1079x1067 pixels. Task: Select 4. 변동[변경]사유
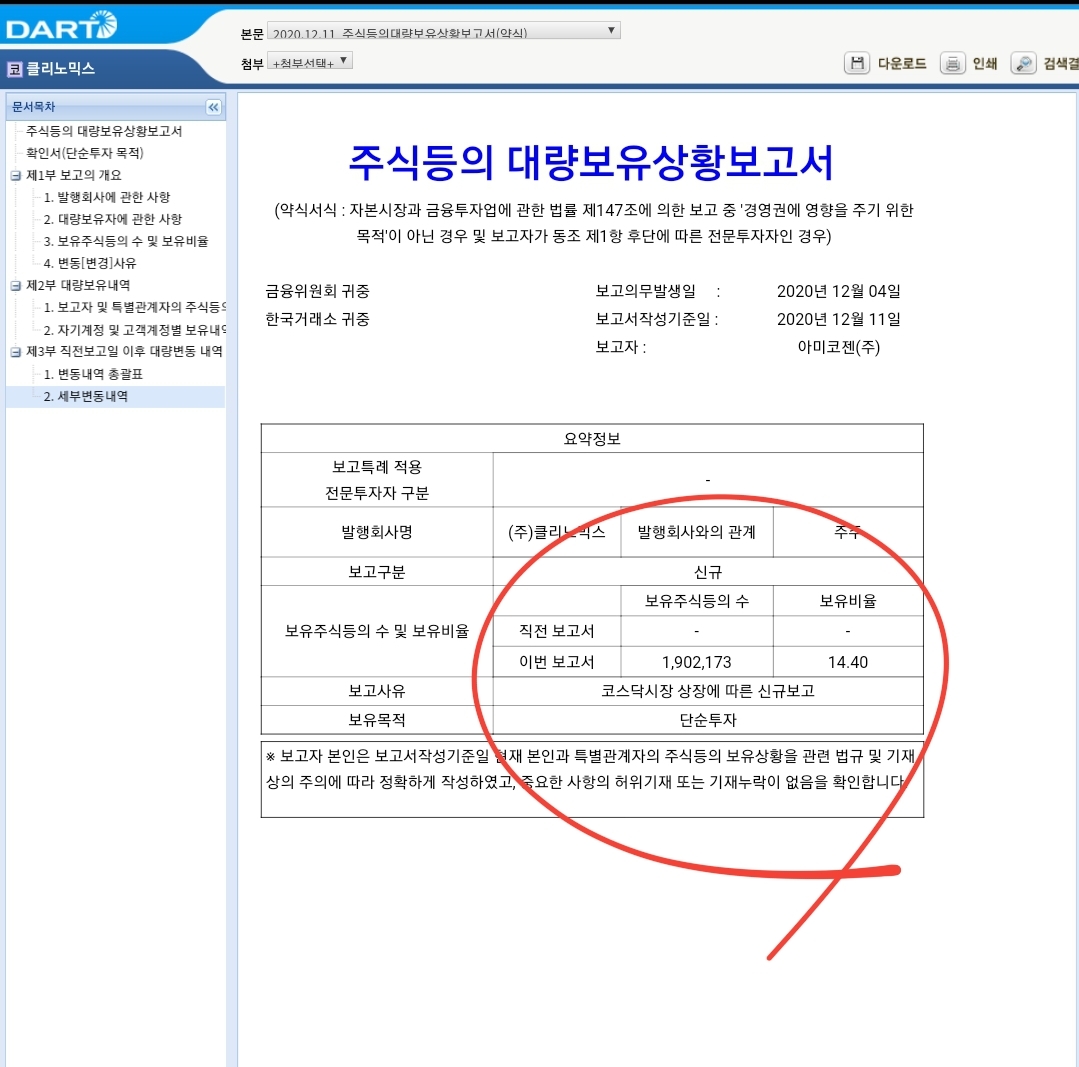[90, 263]
